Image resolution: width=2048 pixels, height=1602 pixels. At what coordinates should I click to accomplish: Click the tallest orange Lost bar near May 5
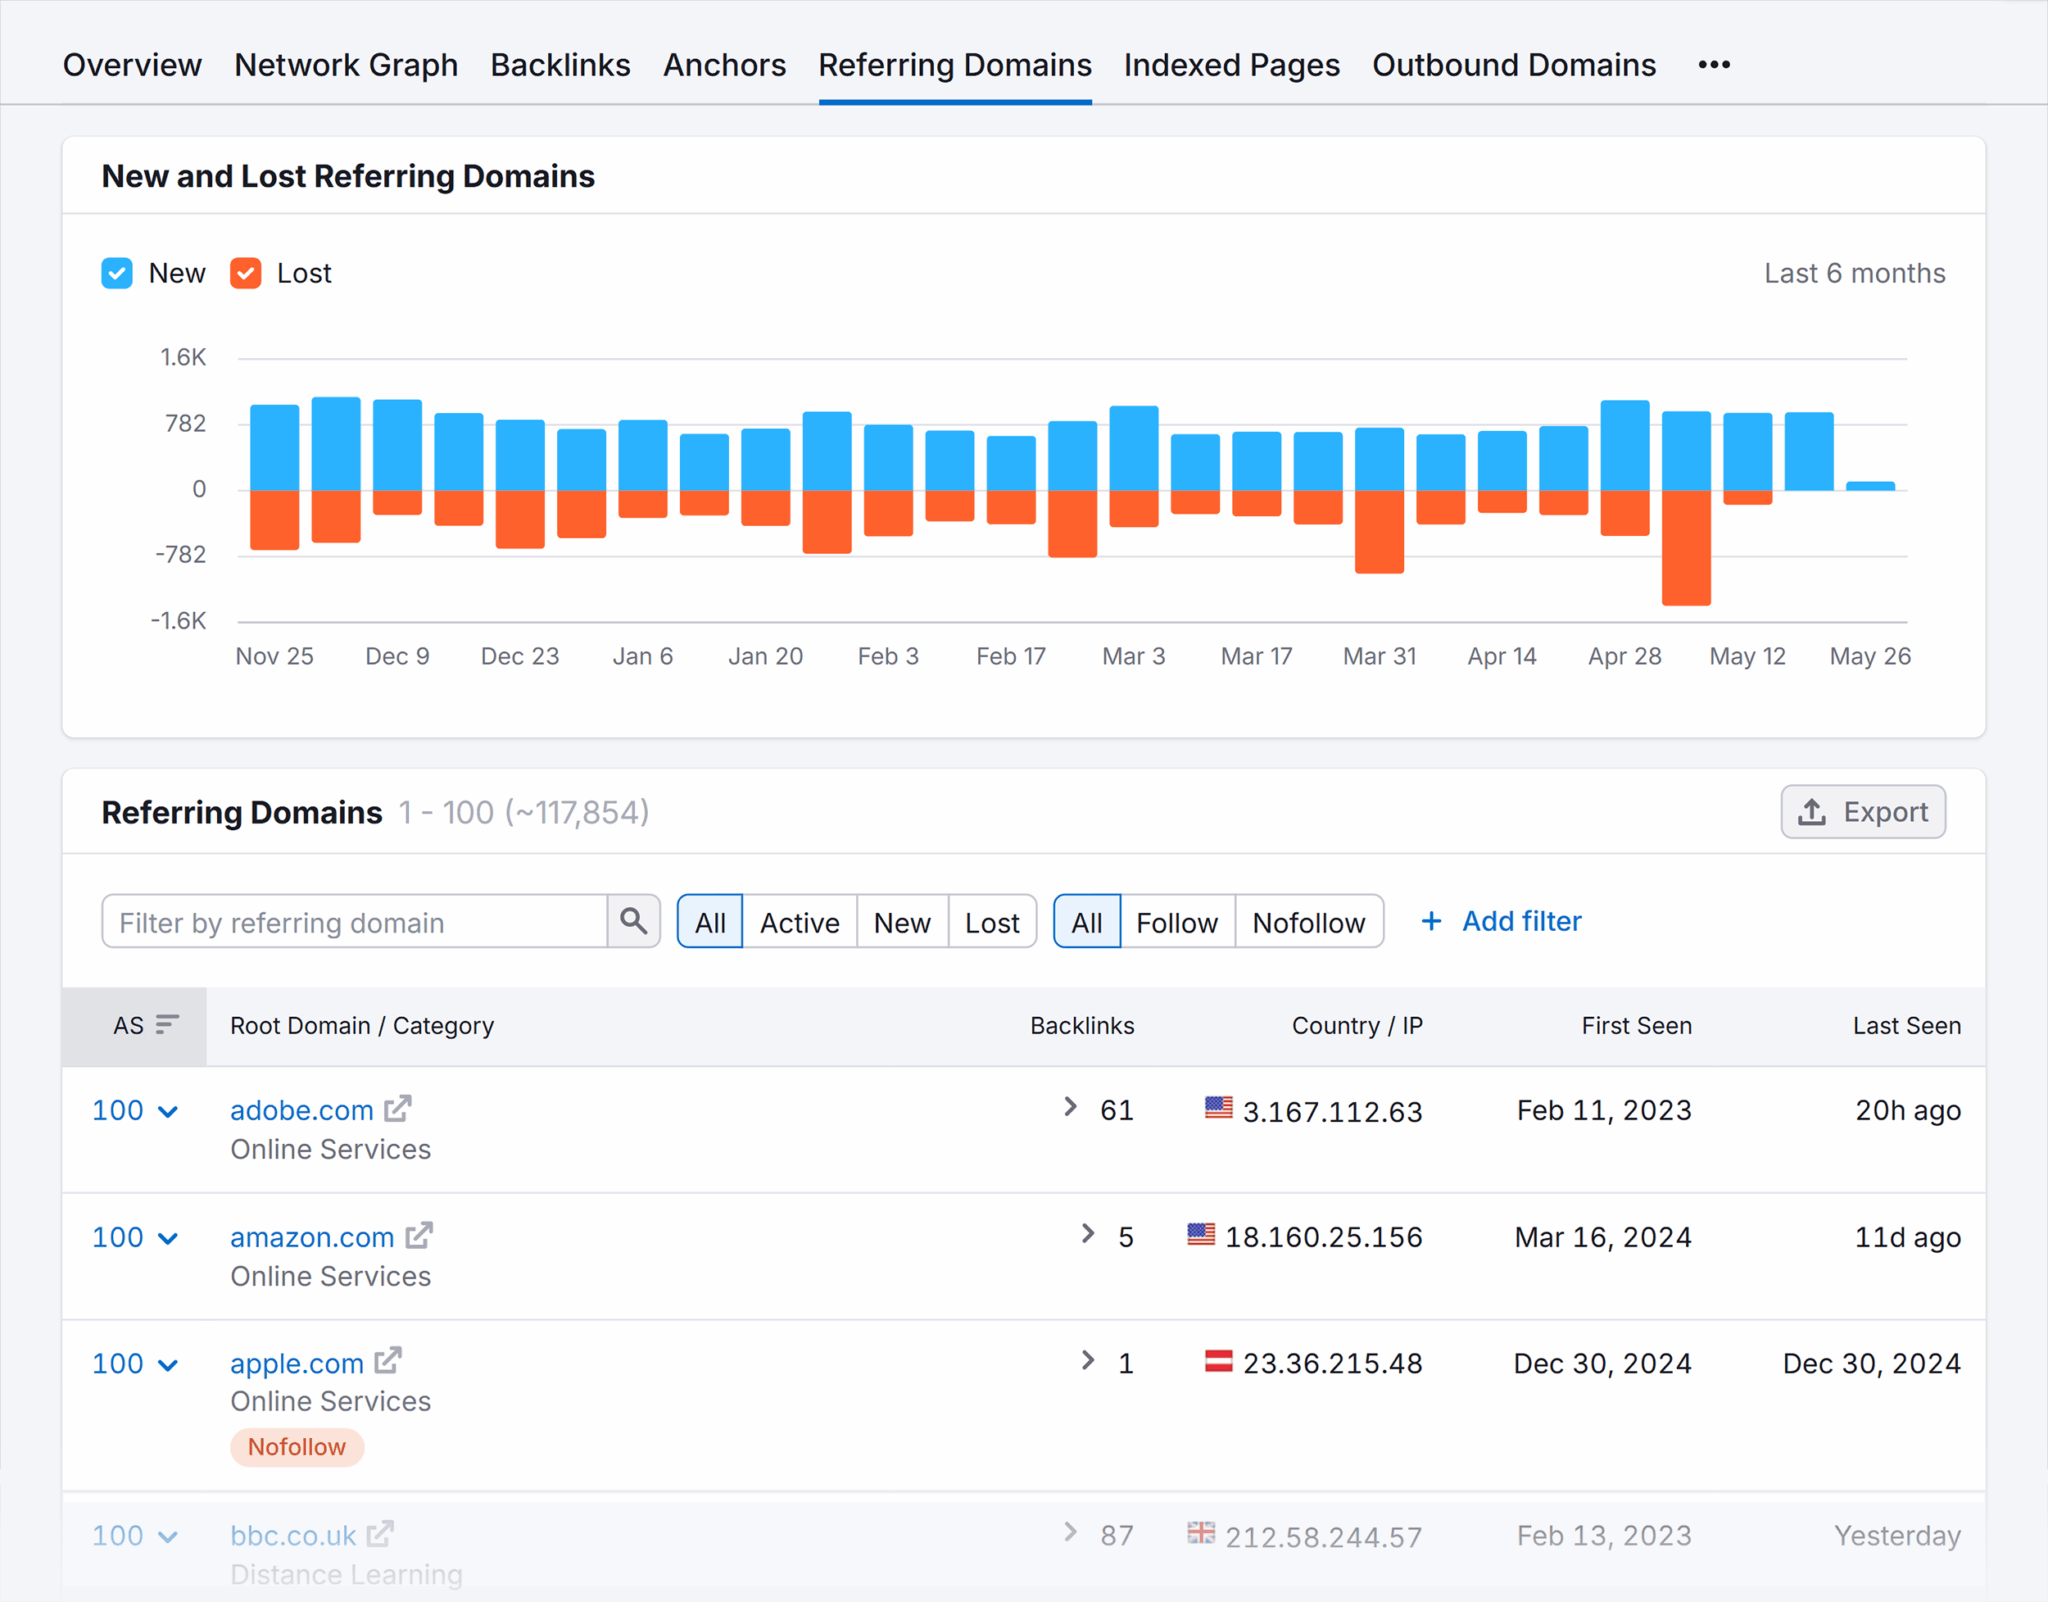1686,548
